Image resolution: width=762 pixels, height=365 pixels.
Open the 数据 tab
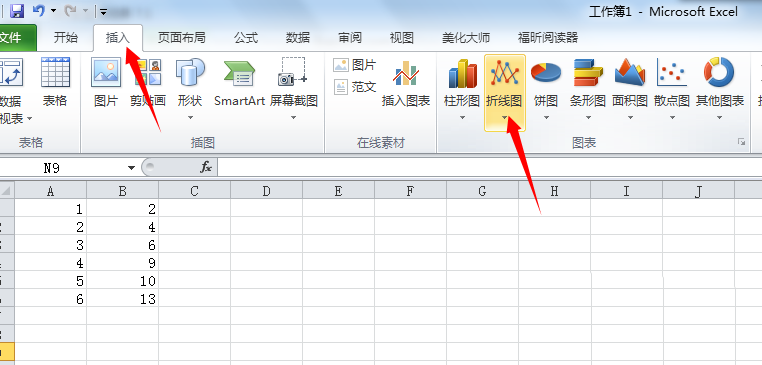(x=297, y=38)
